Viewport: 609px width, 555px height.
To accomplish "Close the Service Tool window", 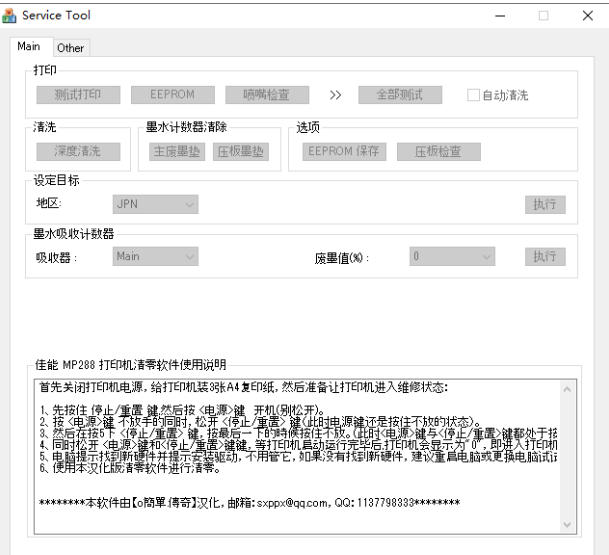I will tap(588, 16).
